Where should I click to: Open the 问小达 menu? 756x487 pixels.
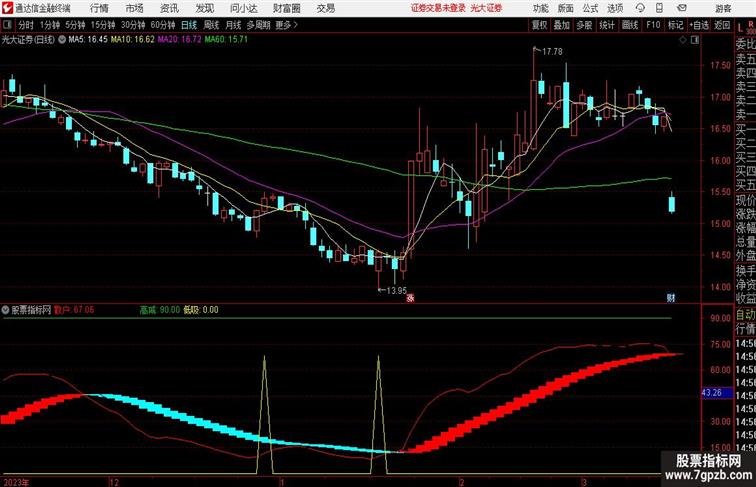[243, 8]
